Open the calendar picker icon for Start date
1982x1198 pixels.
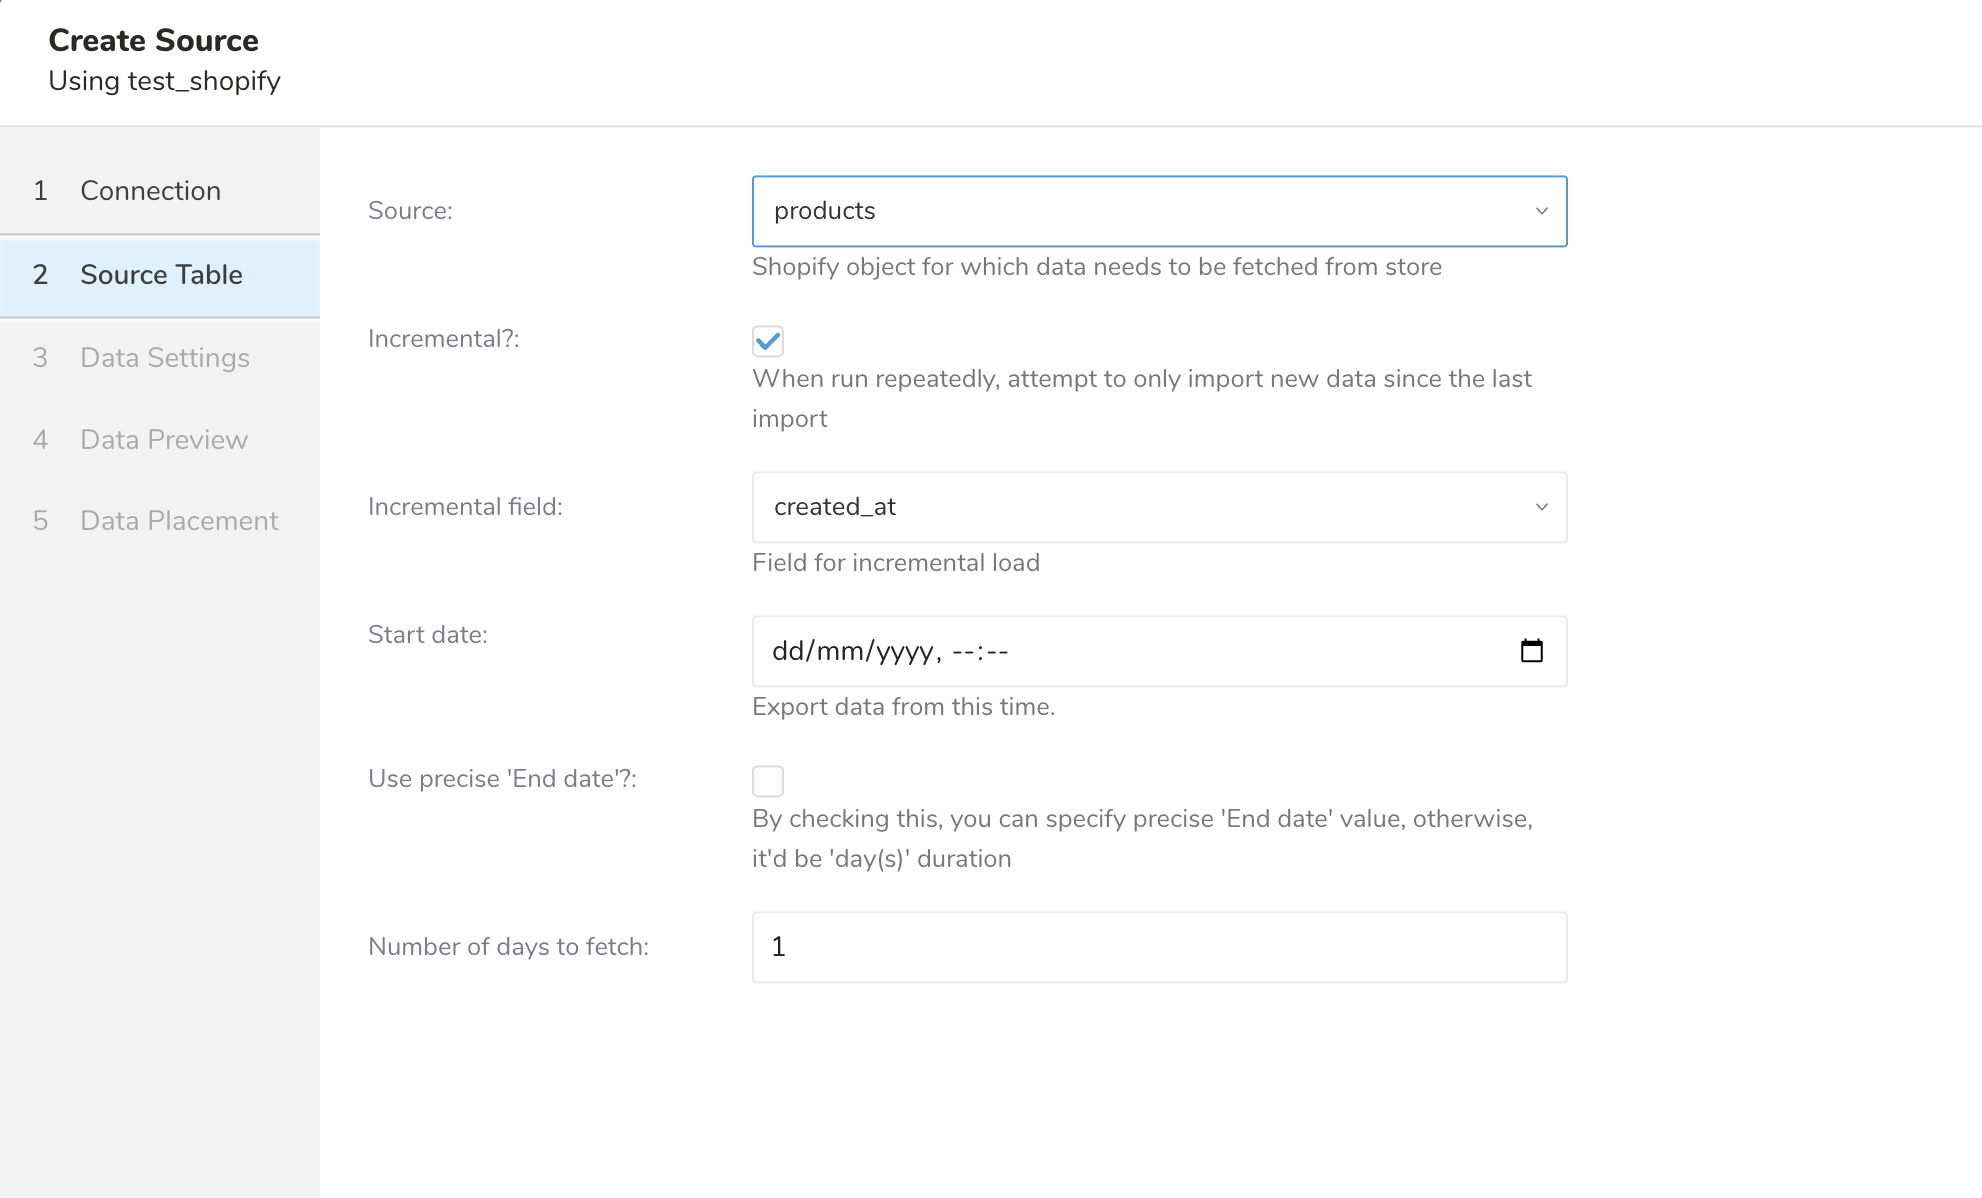coord(1531,651)
